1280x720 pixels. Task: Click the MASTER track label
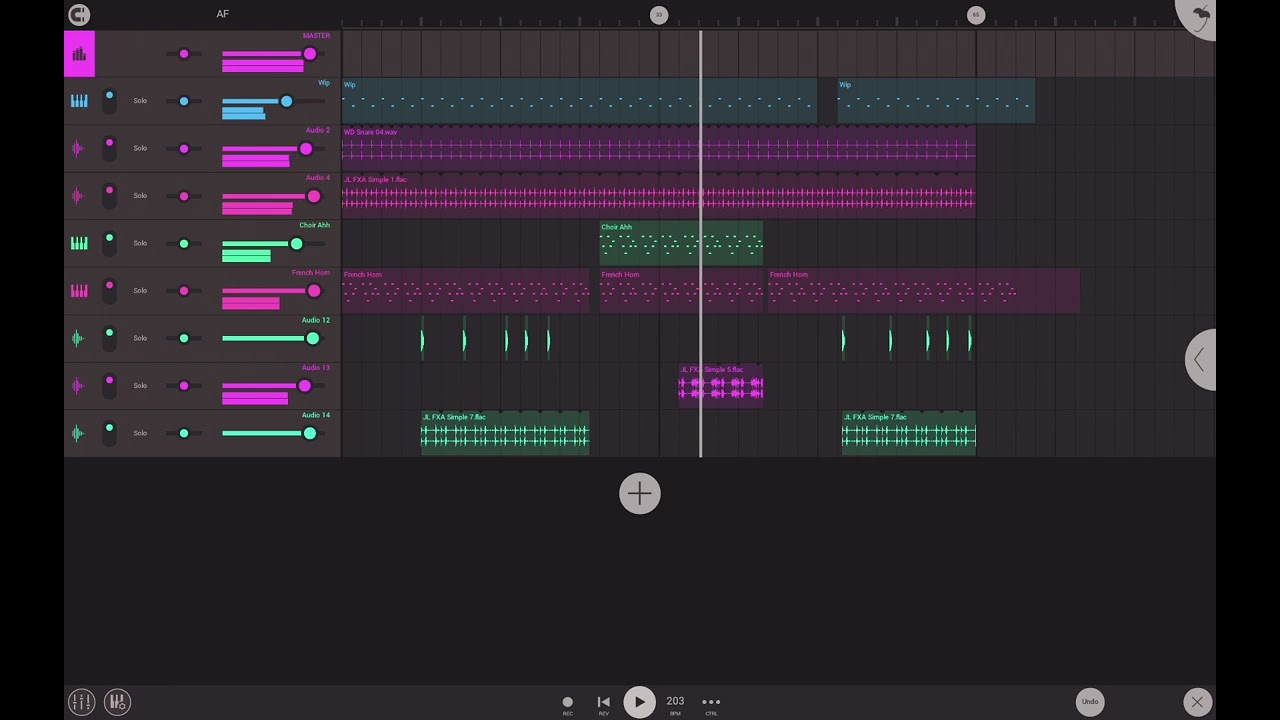[x=316, y=36]
